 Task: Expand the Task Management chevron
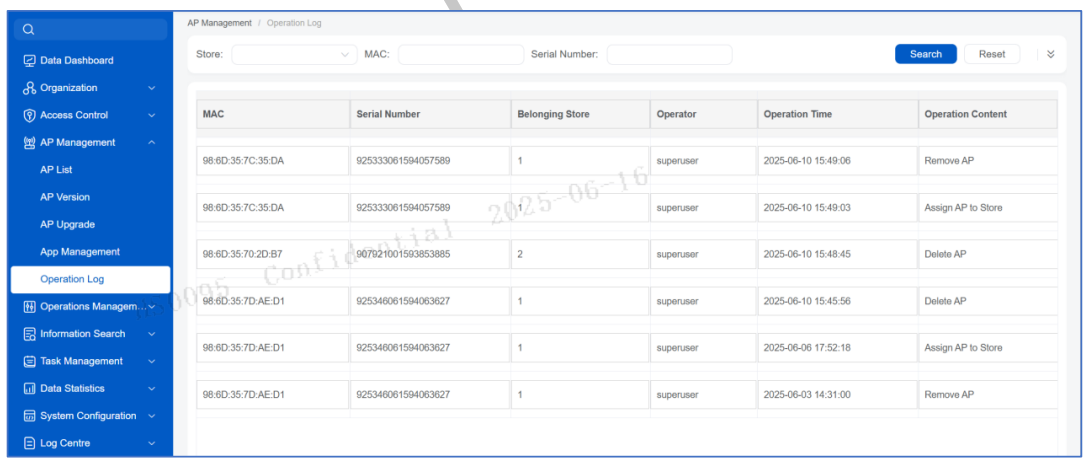click(152, 361)
